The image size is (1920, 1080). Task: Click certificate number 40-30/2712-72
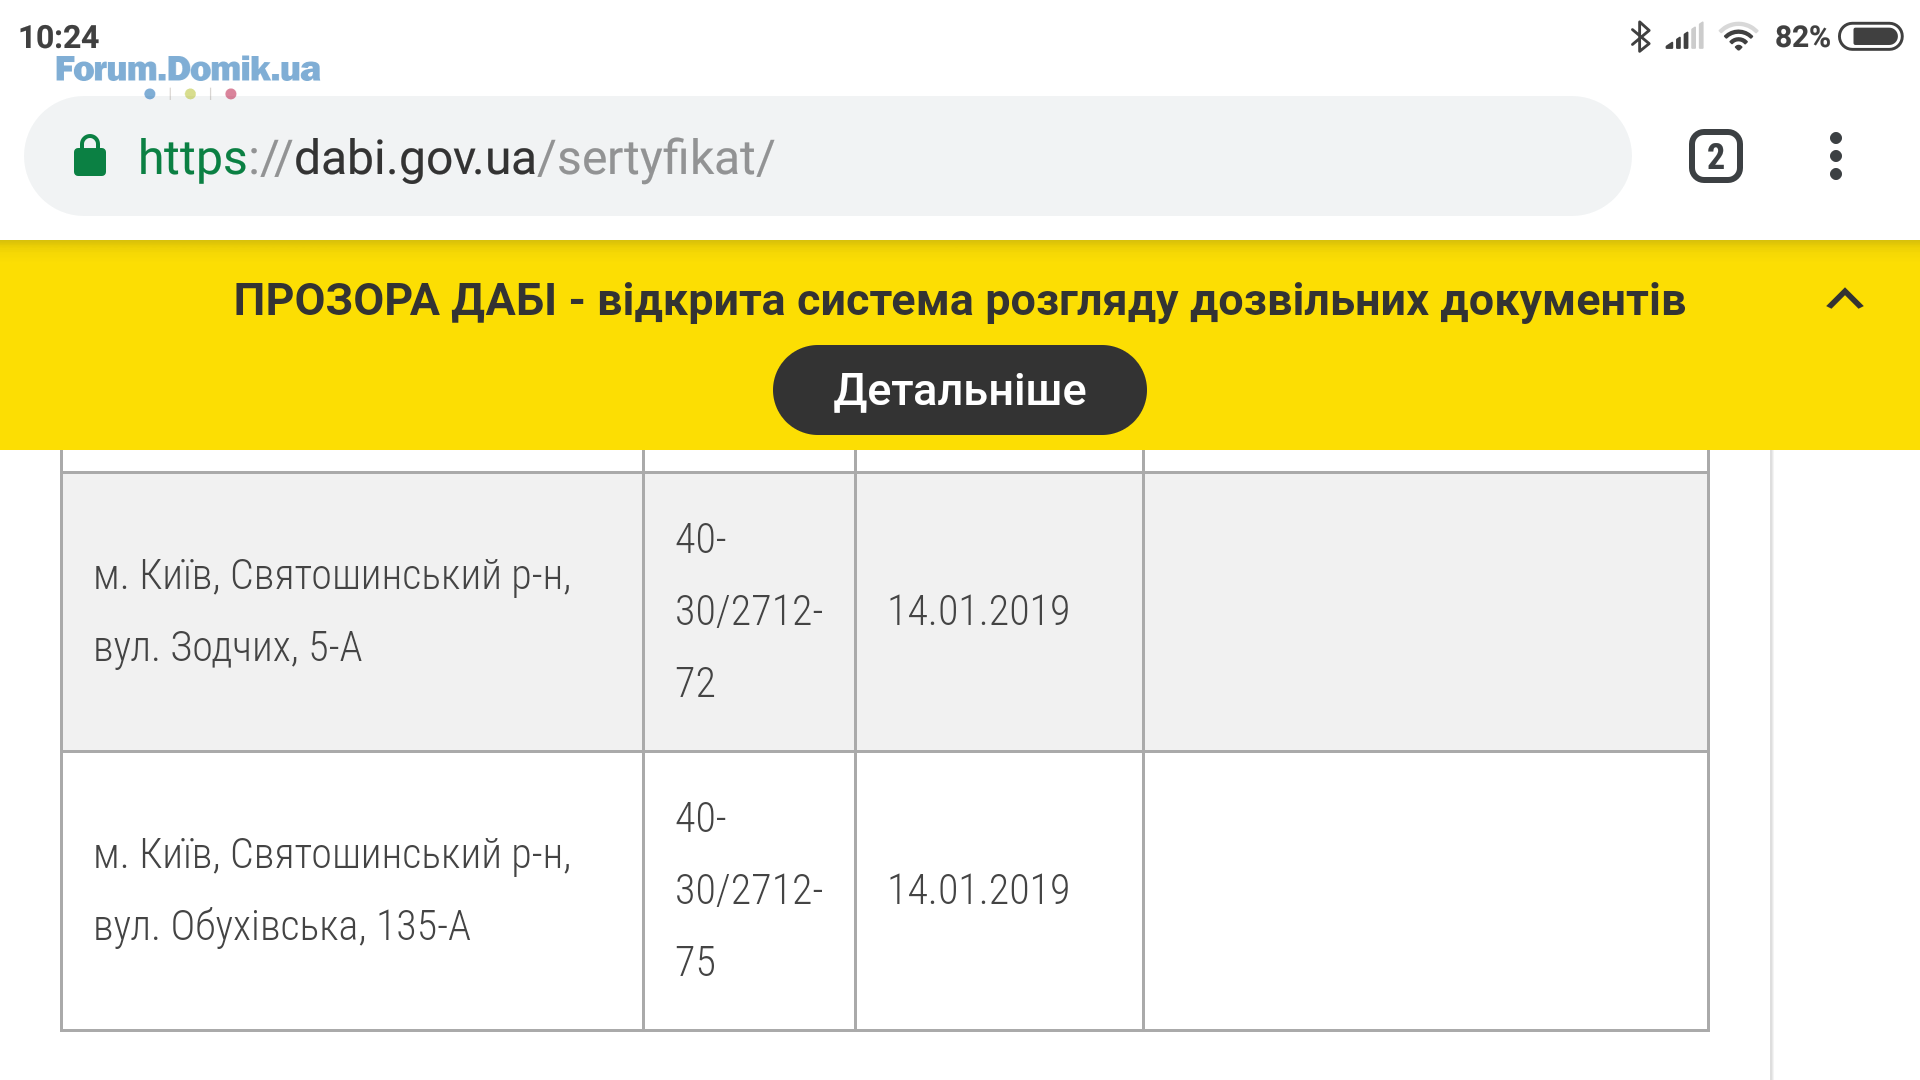pos(749,612)
